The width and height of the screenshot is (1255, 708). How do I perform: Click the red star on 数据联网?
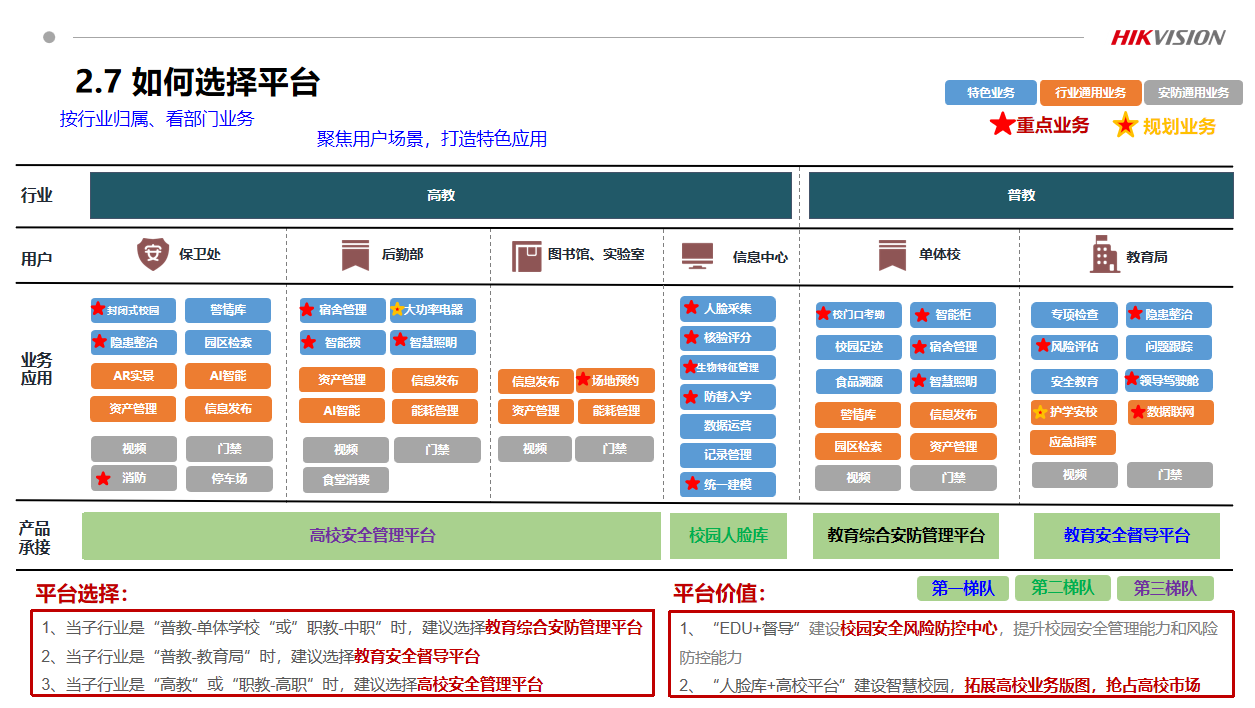point(1137,411)
